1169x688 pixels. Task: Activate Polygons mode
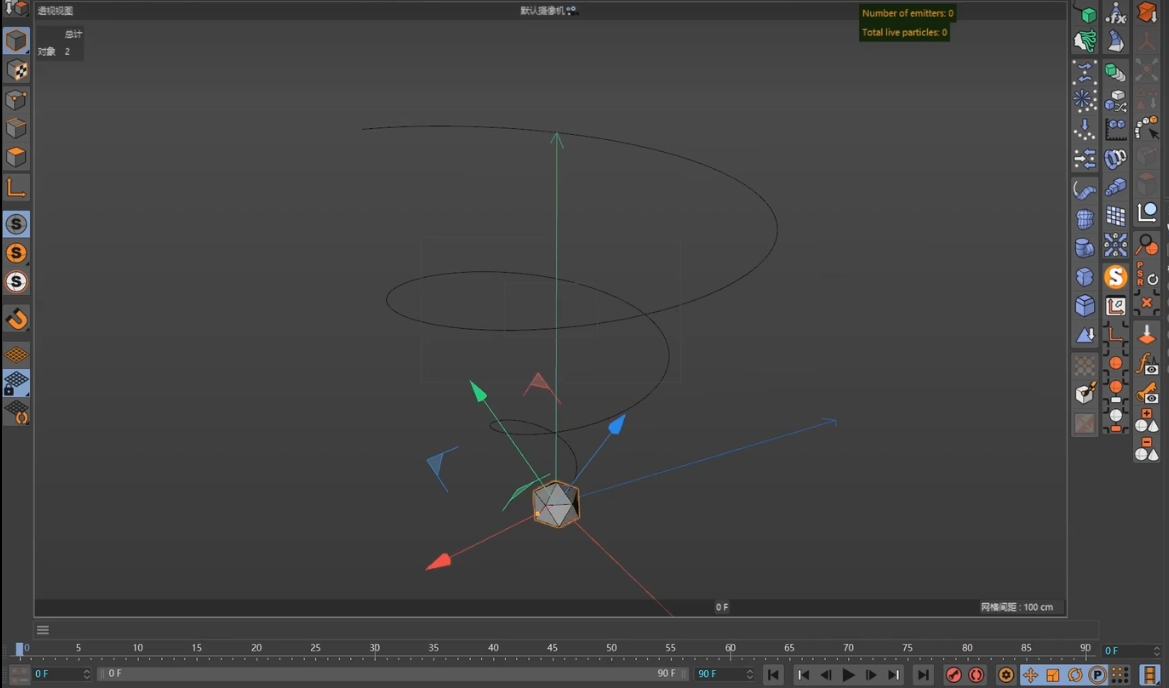point(16,158)
